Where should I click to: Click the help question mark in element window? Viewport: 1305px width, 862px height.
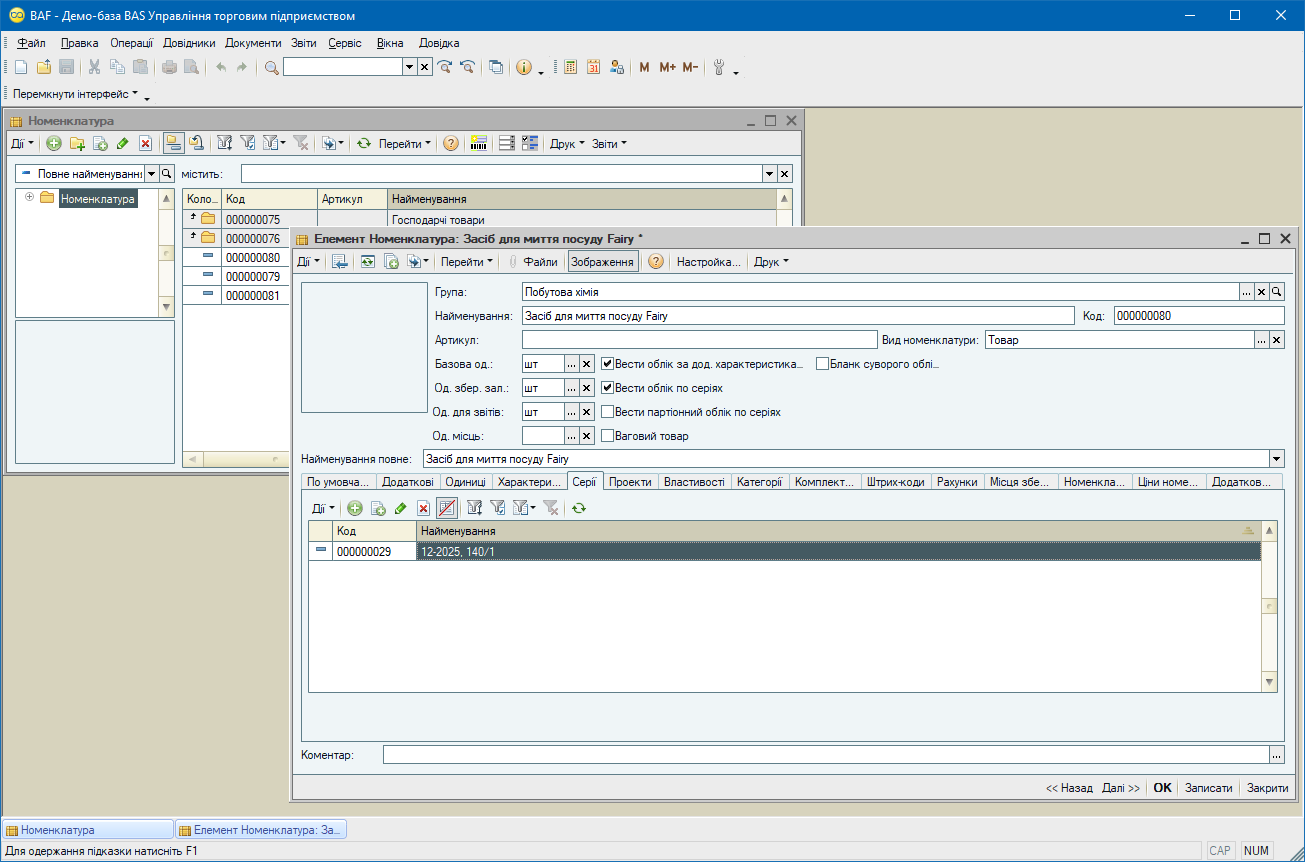[x=656, y=262]
